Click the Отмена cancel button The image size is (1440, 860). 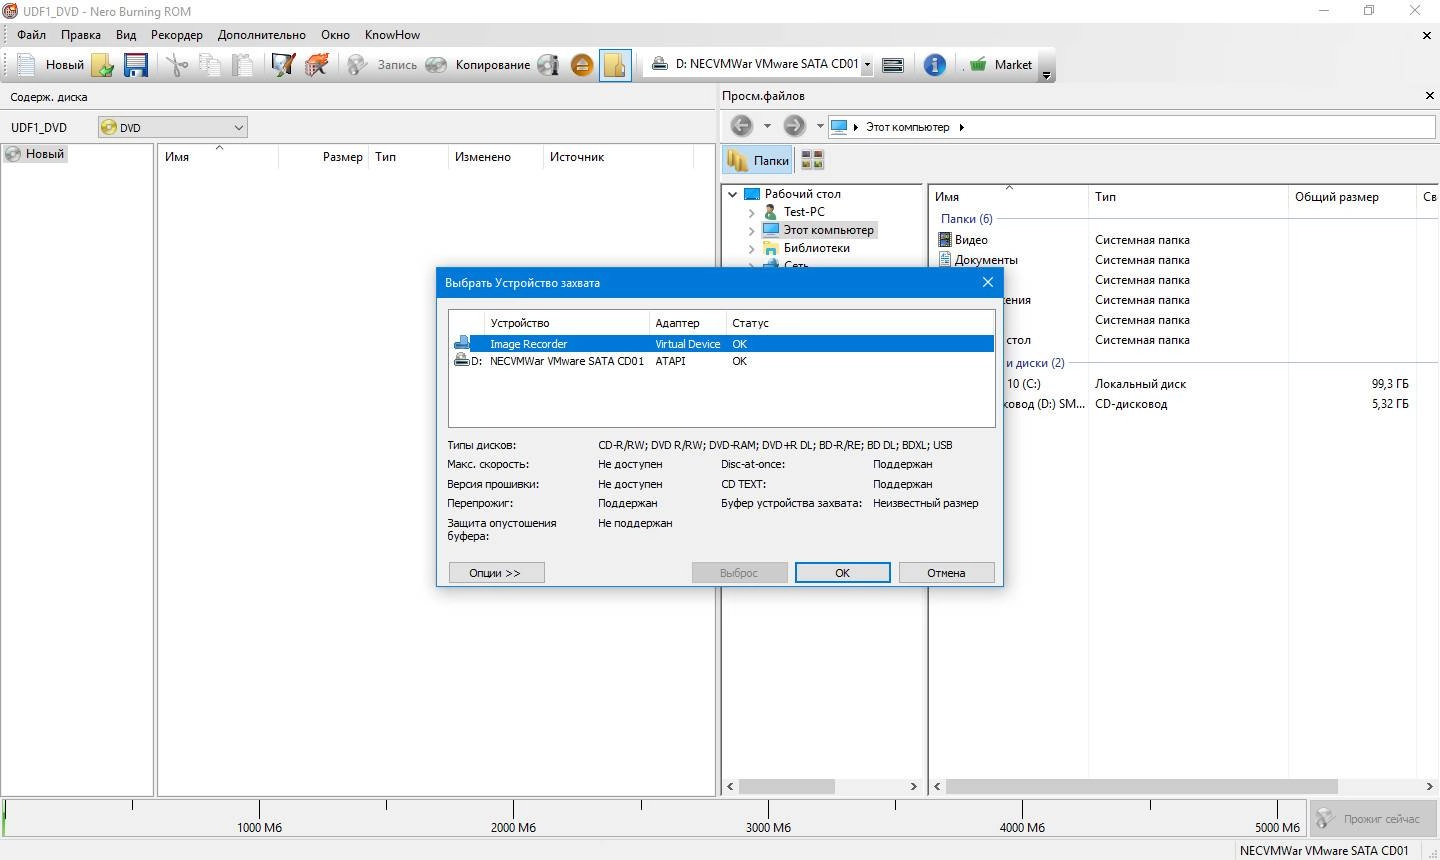tap(946, 573)
